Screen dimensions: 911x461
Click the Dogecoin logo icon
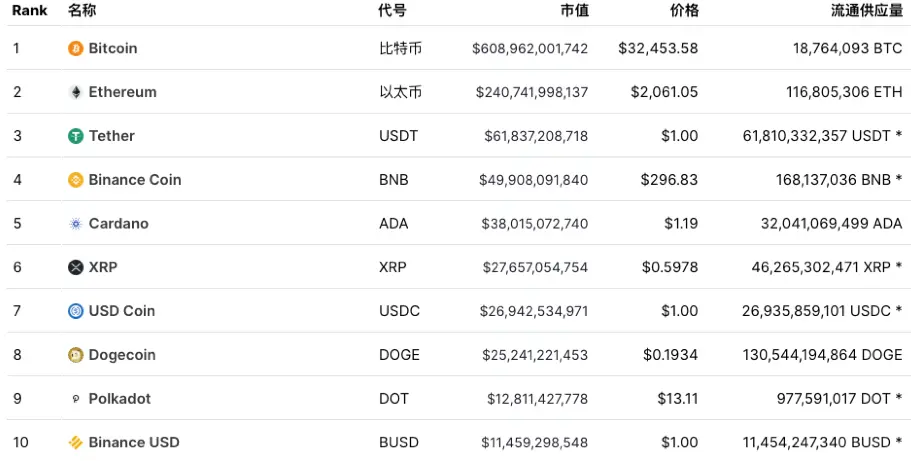[76, 355]
